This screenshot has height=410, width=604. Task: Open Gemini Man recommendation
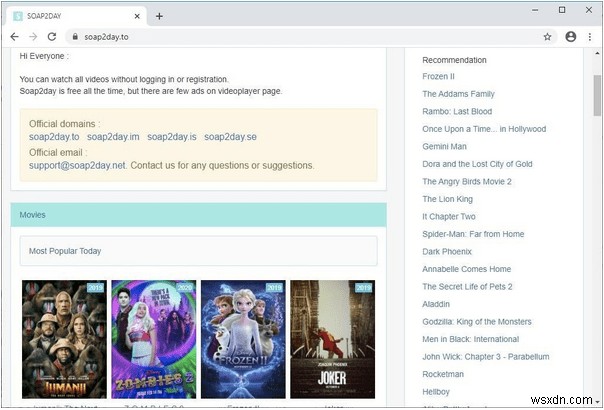pyautogui.click(x=445, y=146)
